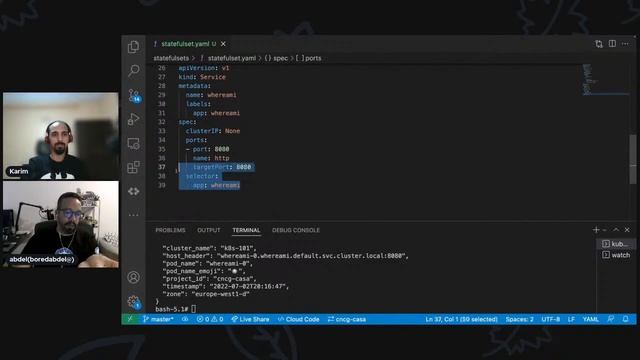Switch to the Problems panel tab
Viewport: 640px width, 360px height.
tap(170, 230)
